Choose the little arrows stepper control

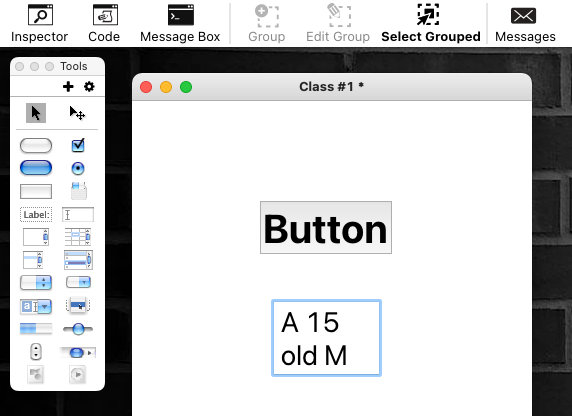[36, 352]
